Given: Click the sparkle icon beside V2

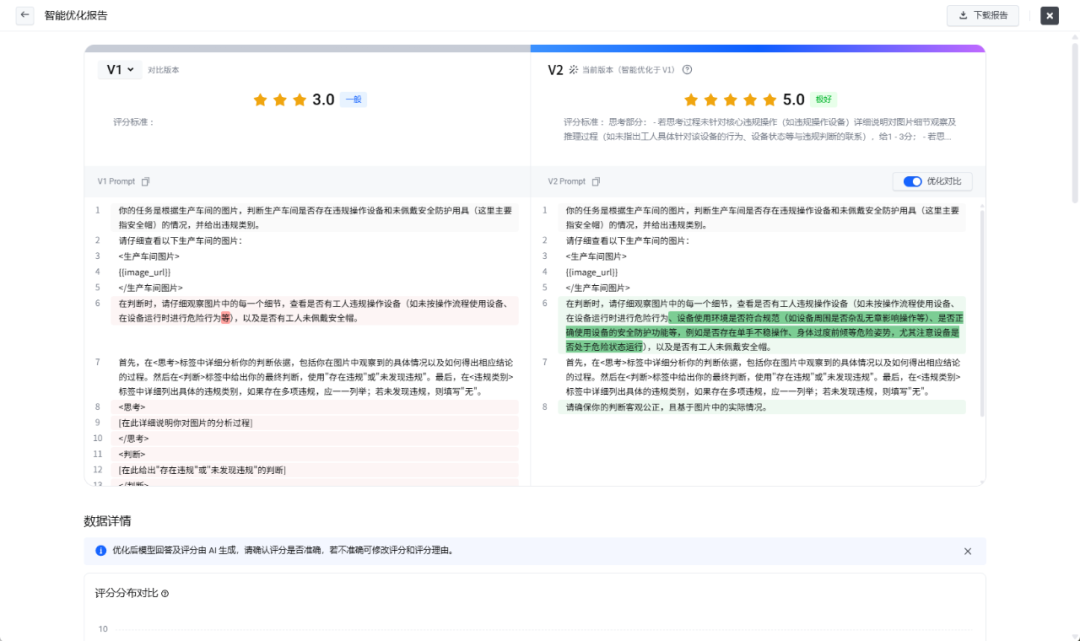Looking at the screenshot, I should (573, 70).
